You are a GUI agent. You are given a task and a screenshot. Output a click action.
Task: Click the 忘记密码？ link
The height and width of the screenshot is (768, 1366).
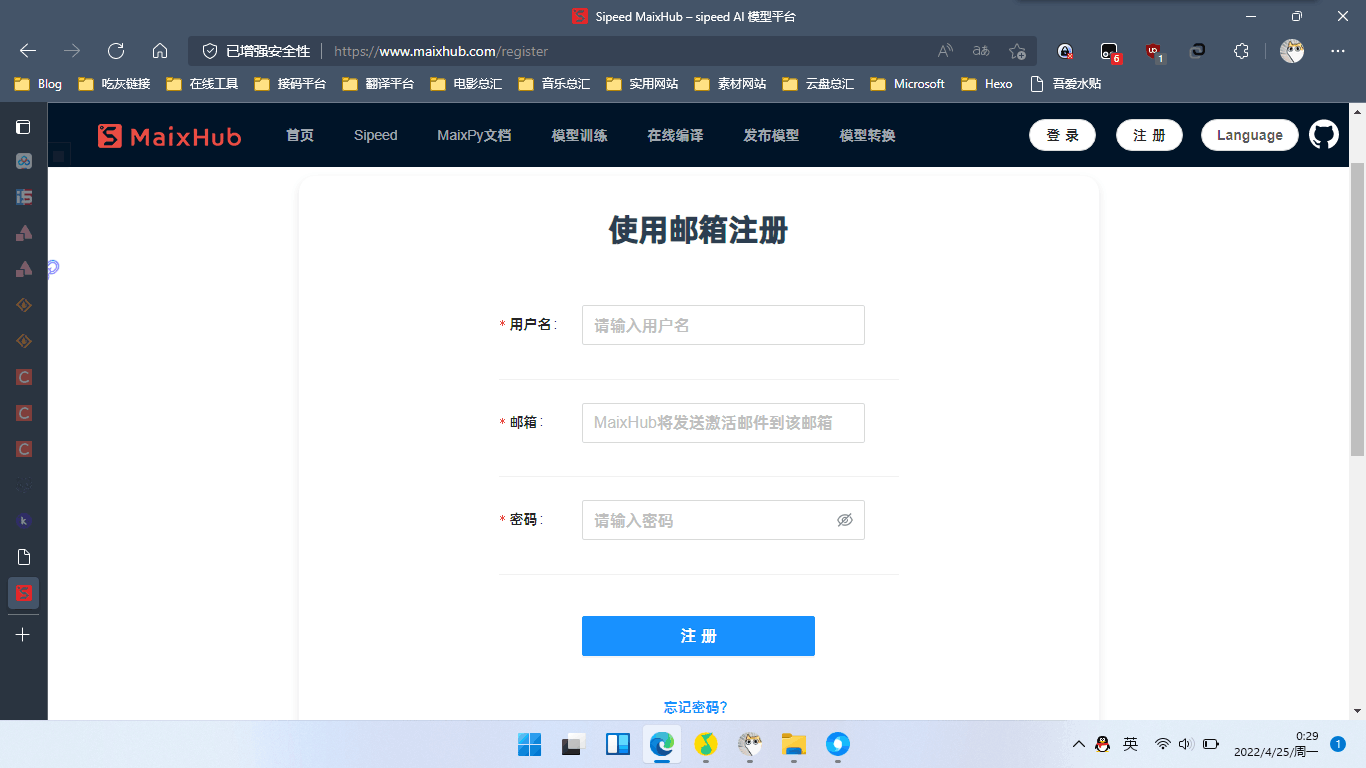pos(696,707)
